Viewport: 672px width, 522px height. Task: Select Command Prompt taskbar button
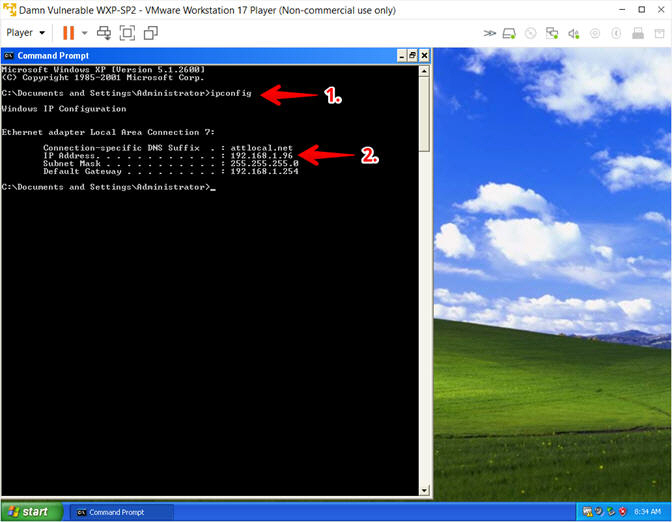[x=121, y=512]
